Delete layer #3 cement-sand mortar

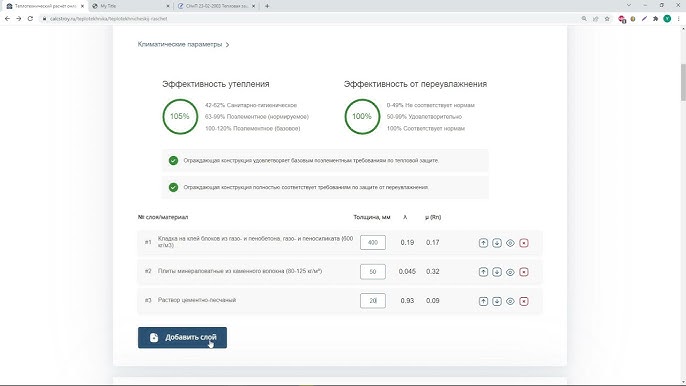coord(524,301)
